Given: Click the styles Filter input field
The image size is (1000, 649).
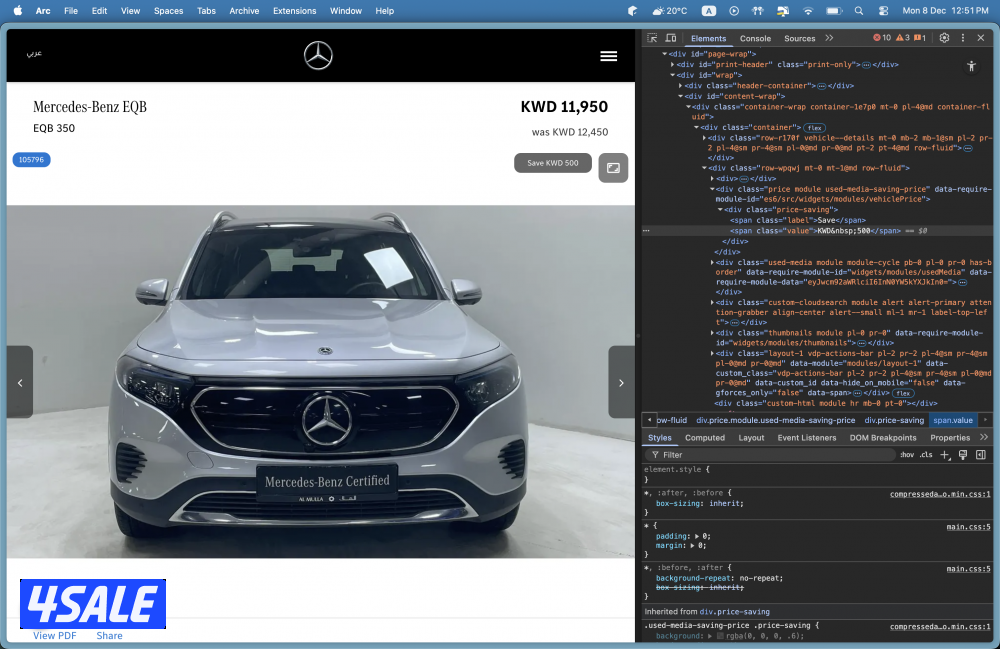Looking at the screenshot, I should 770,455.
